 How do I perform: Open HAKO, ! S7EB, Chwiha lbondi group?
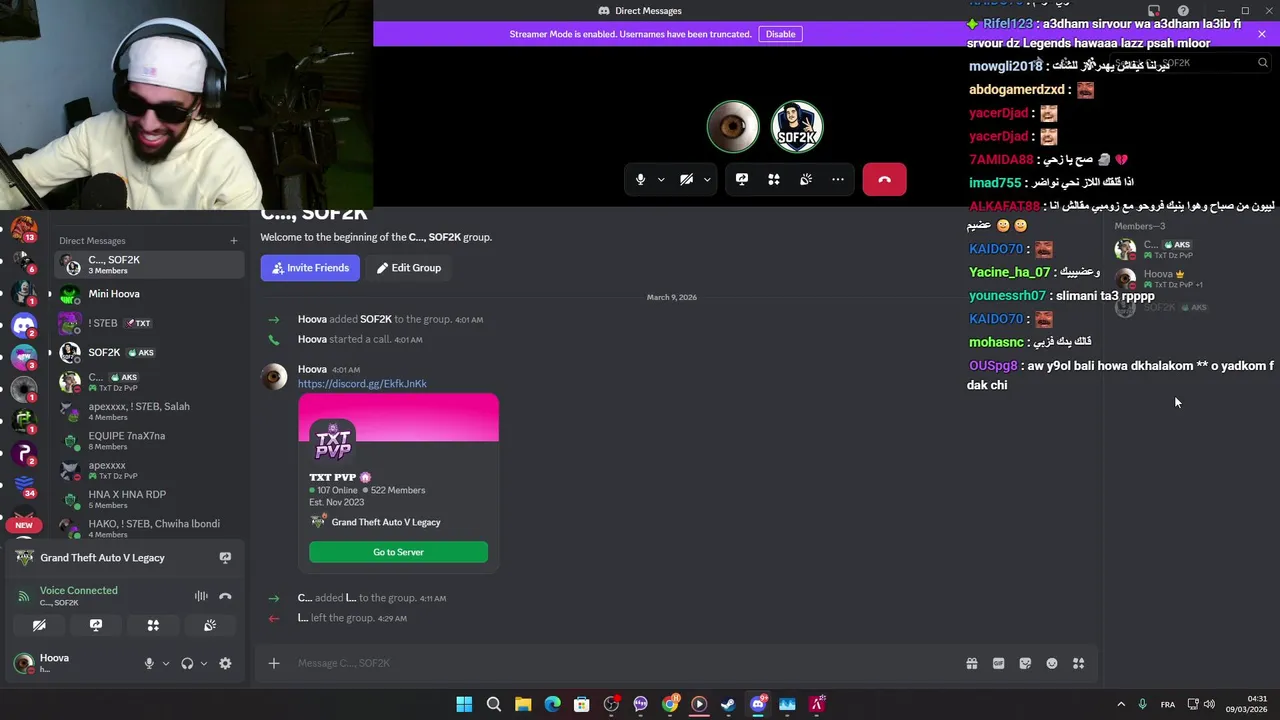(148, 528)
